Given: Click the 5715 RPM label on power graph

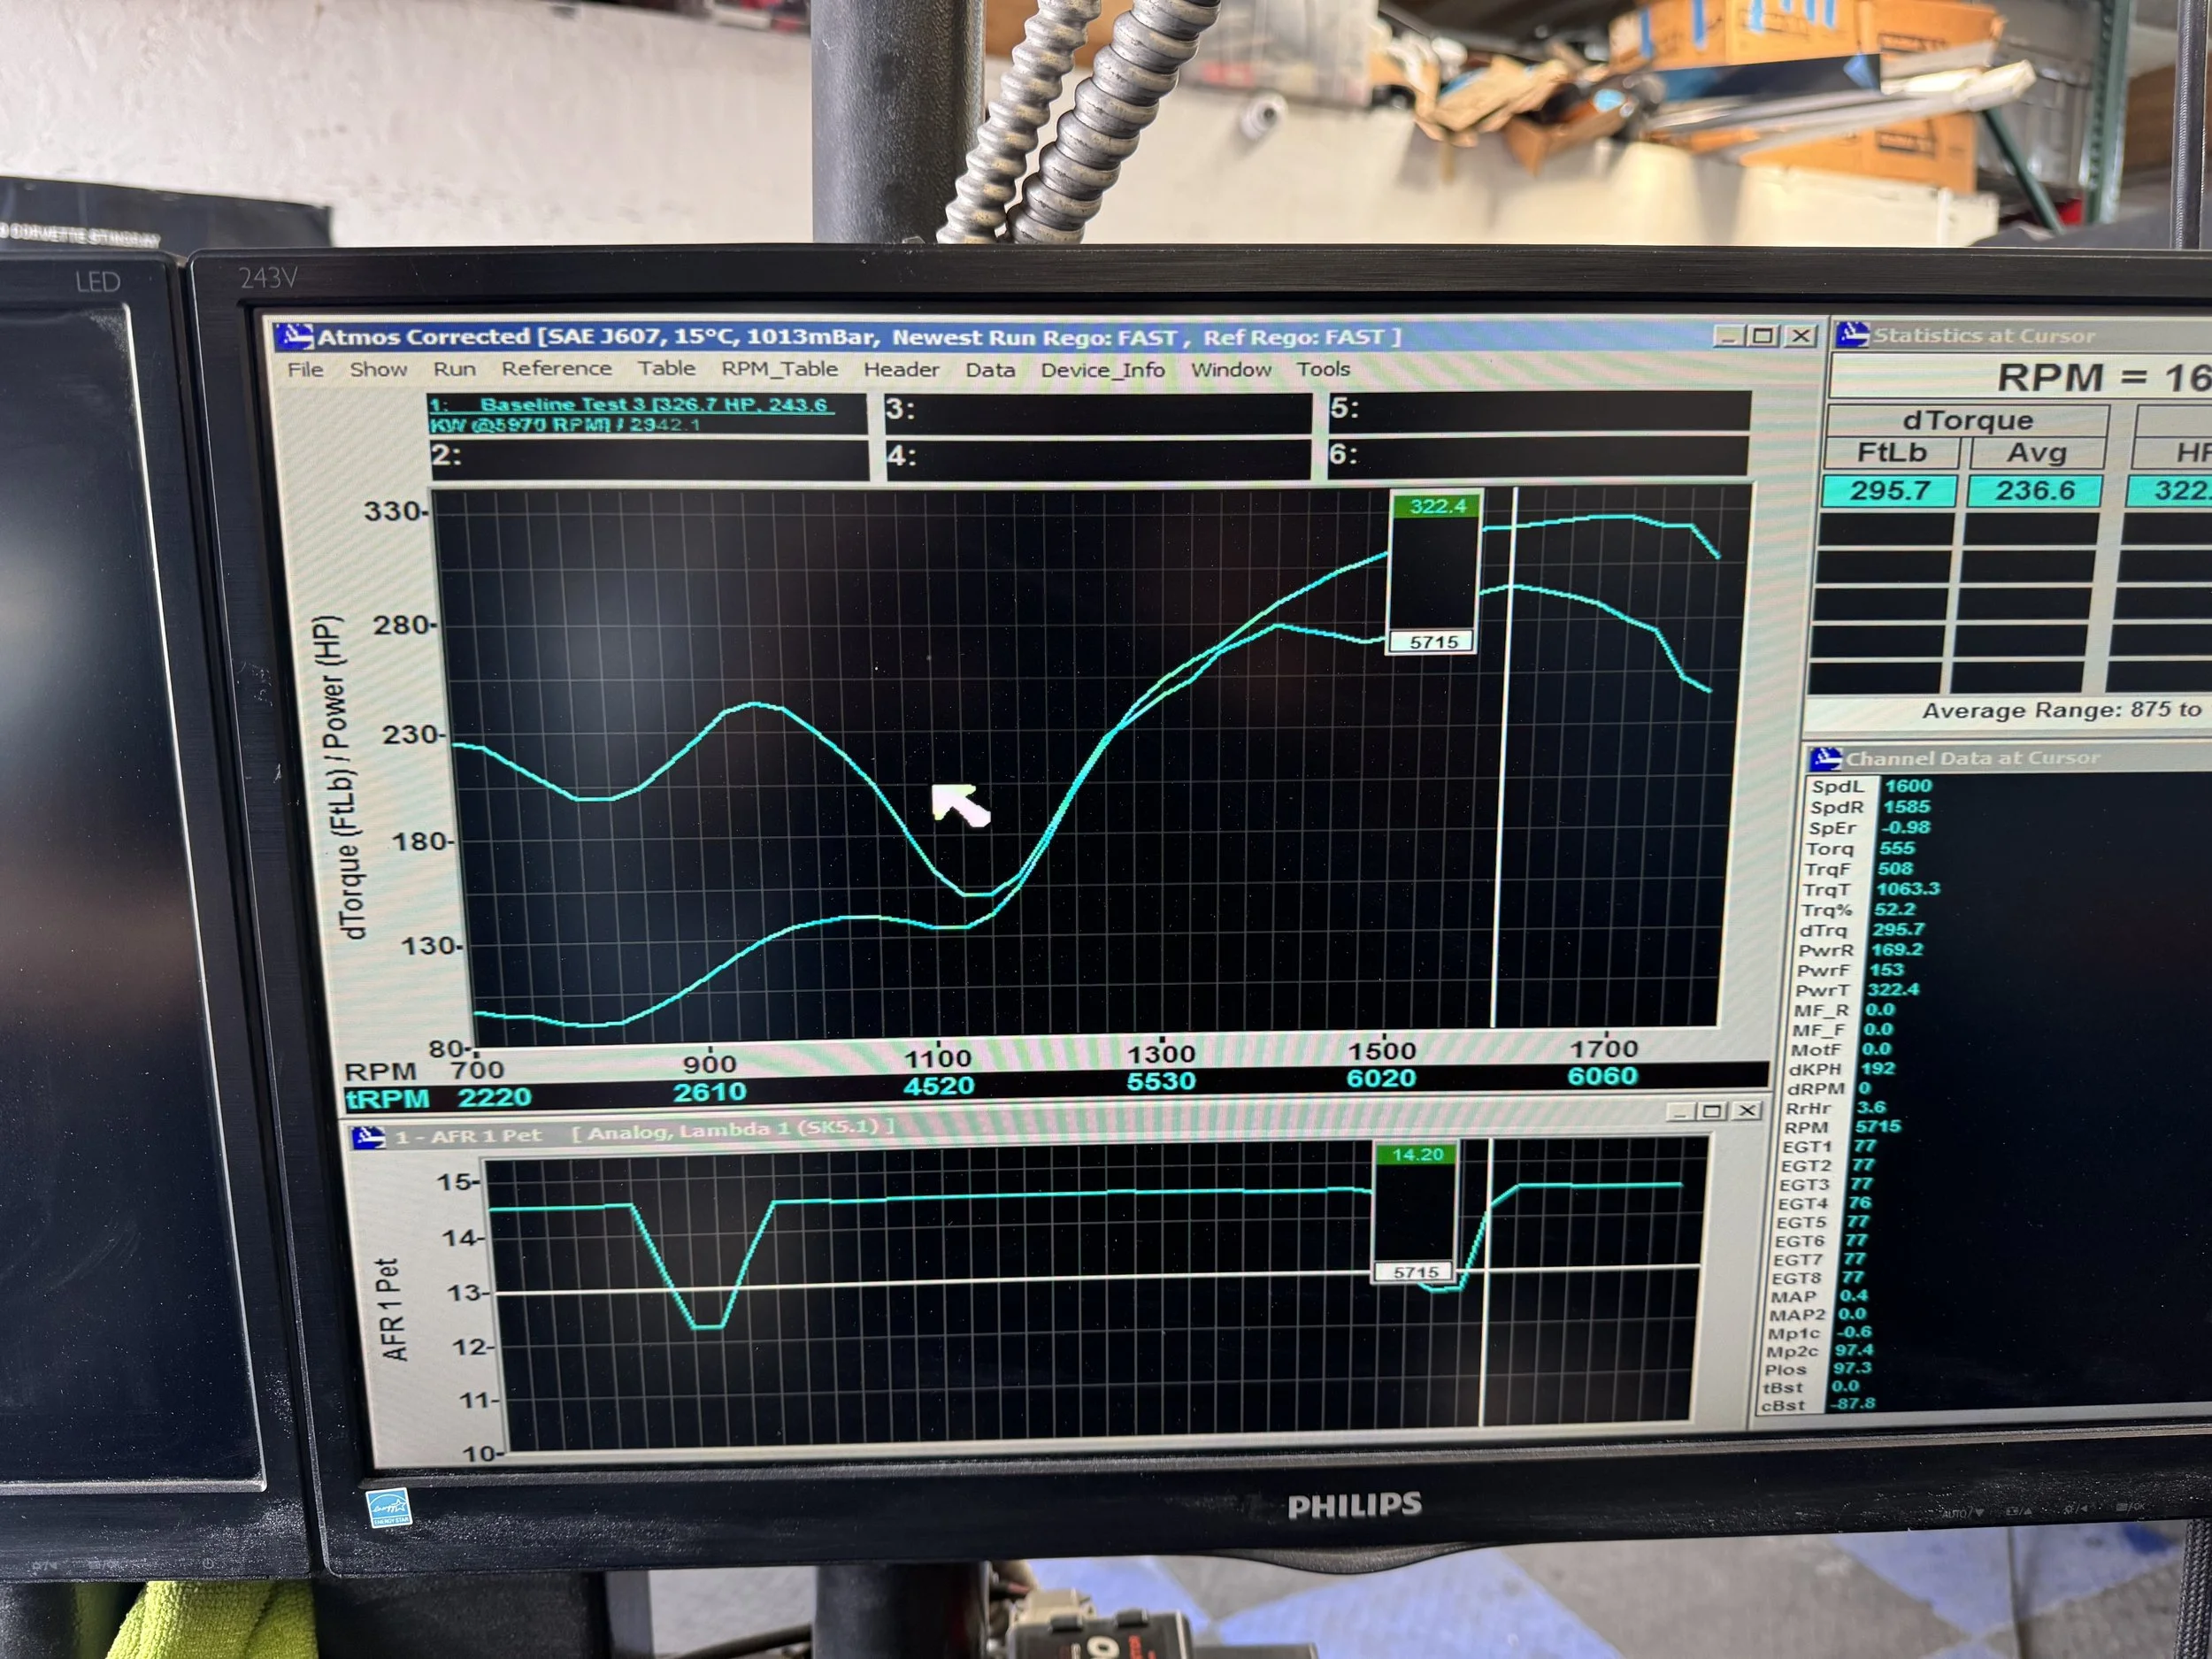Looking at the screenshot, I should pyautogui.click(x=1433, y=642).
